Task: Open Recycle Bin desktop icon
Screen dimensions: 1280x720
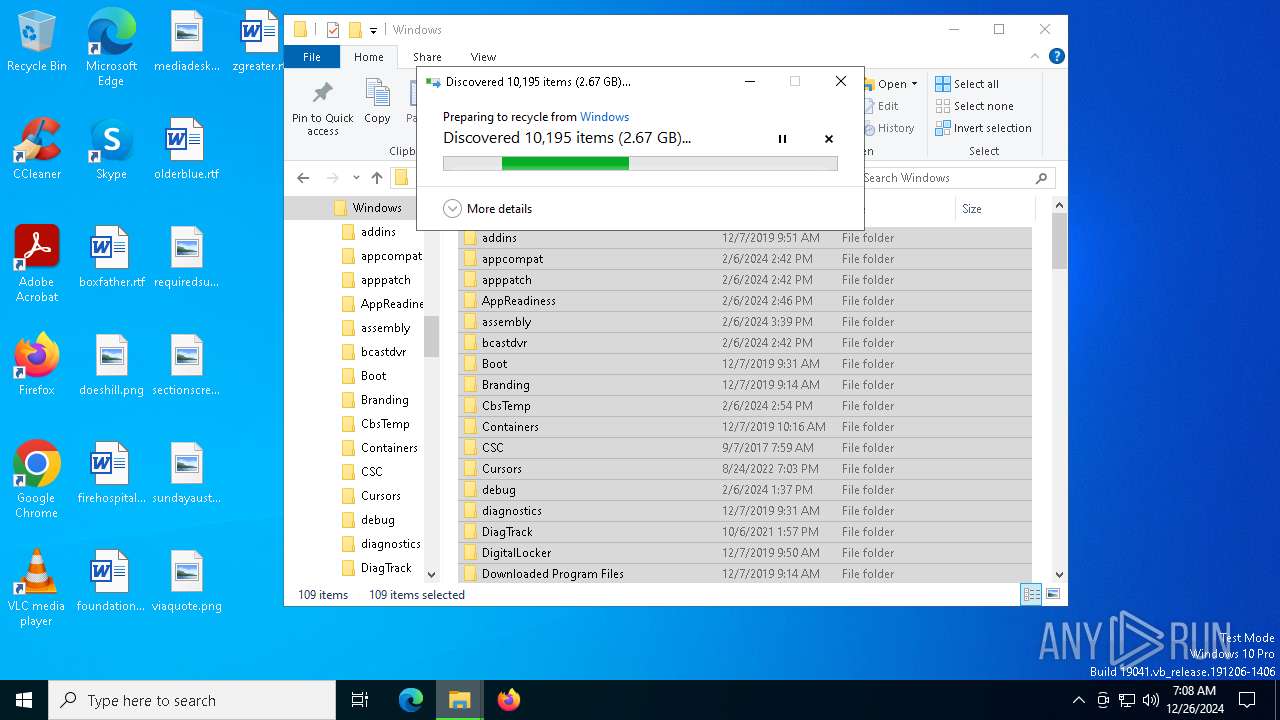Action: pos(37,42)
